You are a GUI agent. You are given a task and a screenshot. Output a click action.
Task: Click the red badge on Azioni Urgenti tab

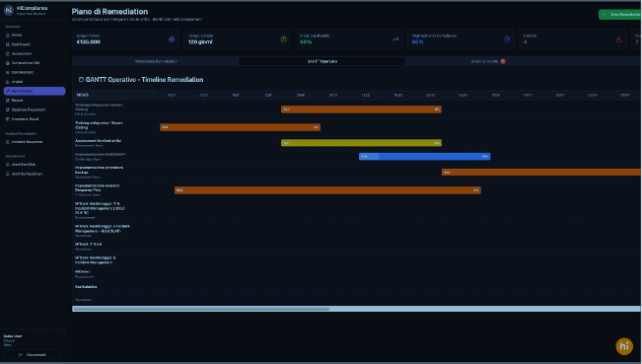click(503, 61)
